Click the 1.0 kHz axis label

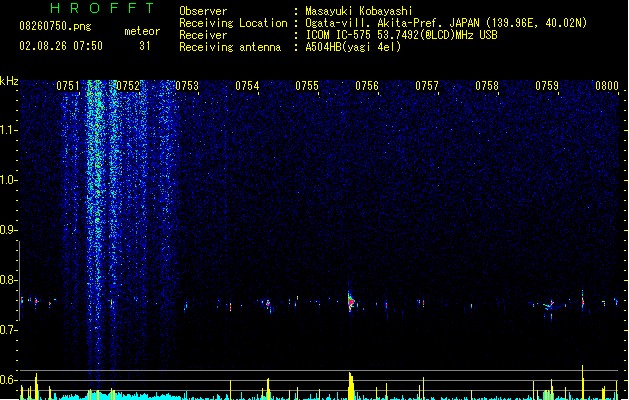8,180
